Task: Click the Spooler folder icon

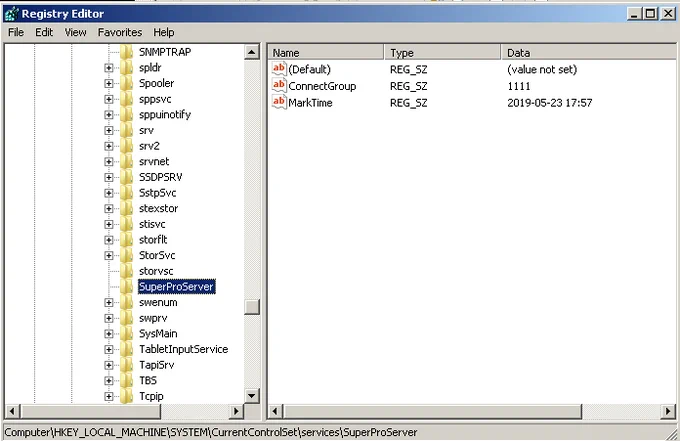Action: (x=126, y=83)
